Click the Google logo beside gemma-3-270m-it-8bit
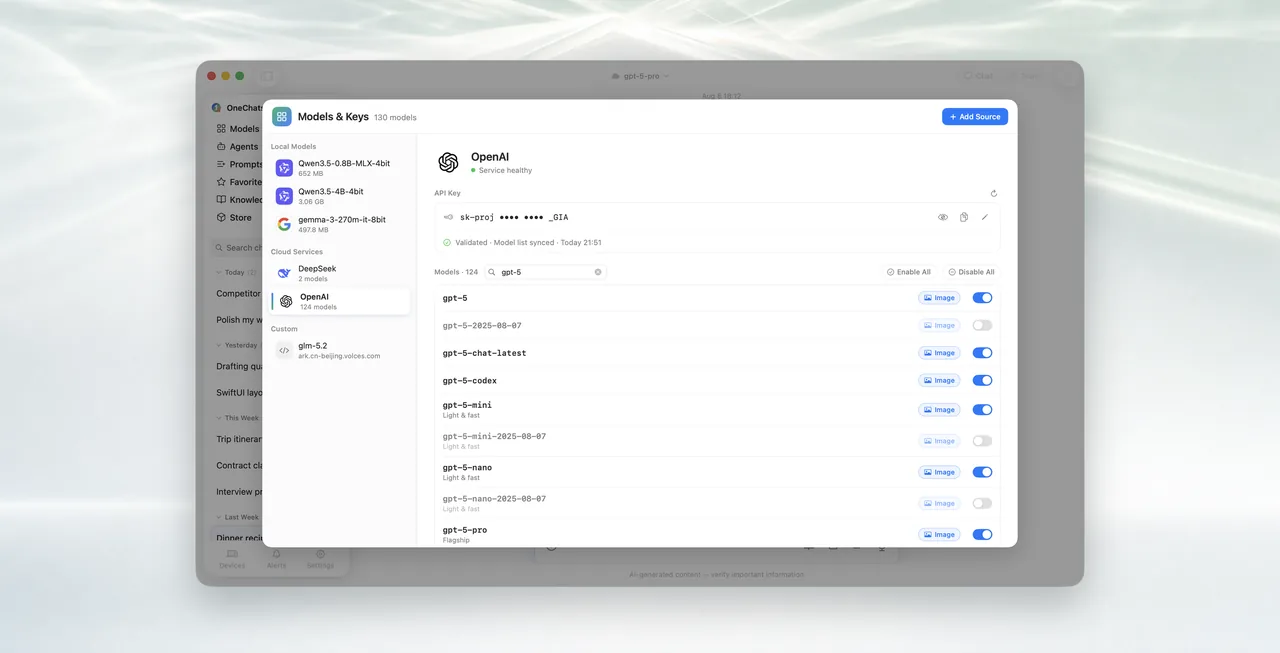The width and height of the screenshot is (1280, 653). click(x=284, y=224)
